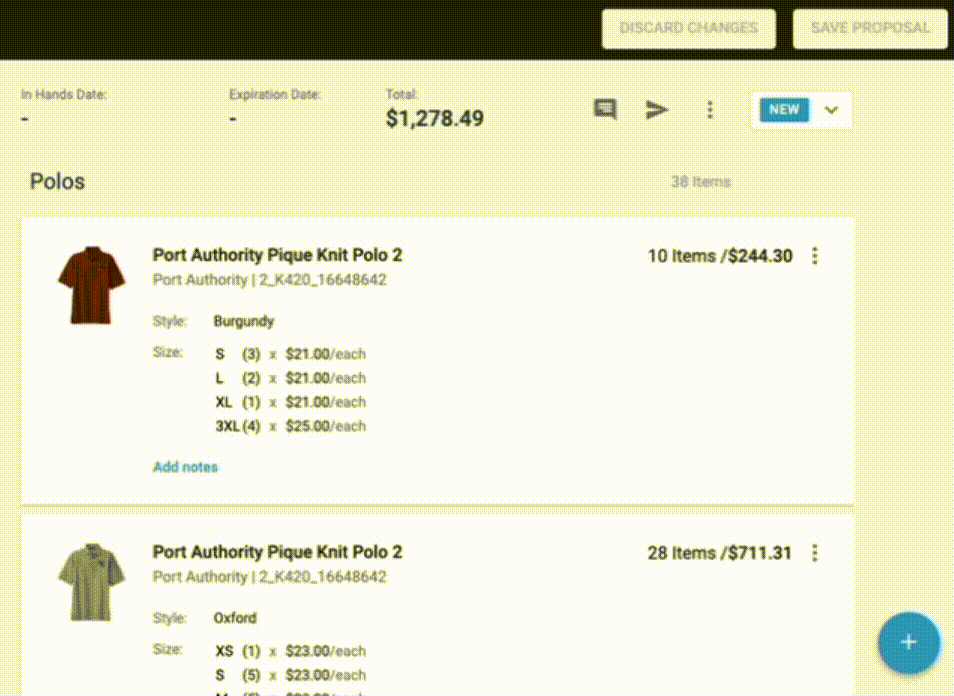Click the SAVE PROPOSAL button
The height and width of the screenshot is (696, 954).
pyautogui.click(x=869, y=28)
